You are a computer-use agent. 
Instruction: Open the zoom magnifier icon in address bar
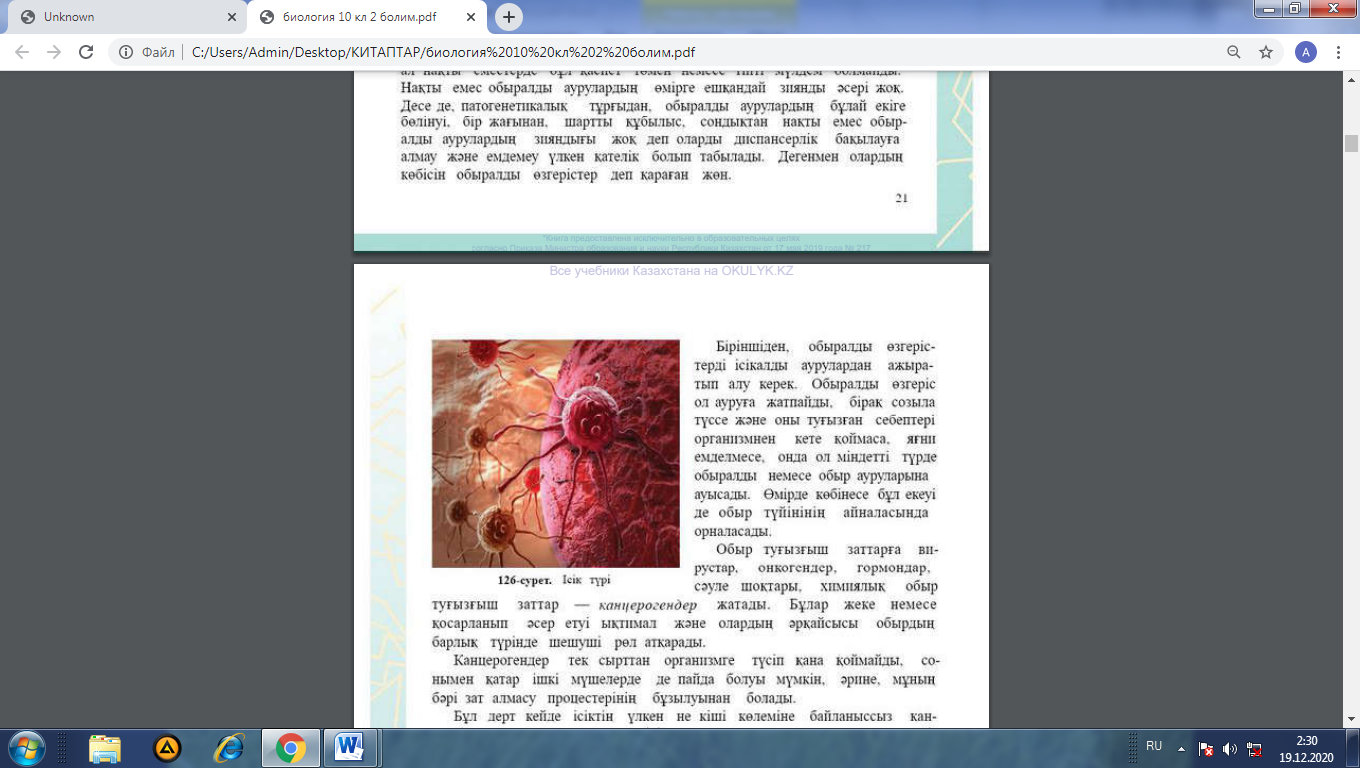pos(1234,52)
